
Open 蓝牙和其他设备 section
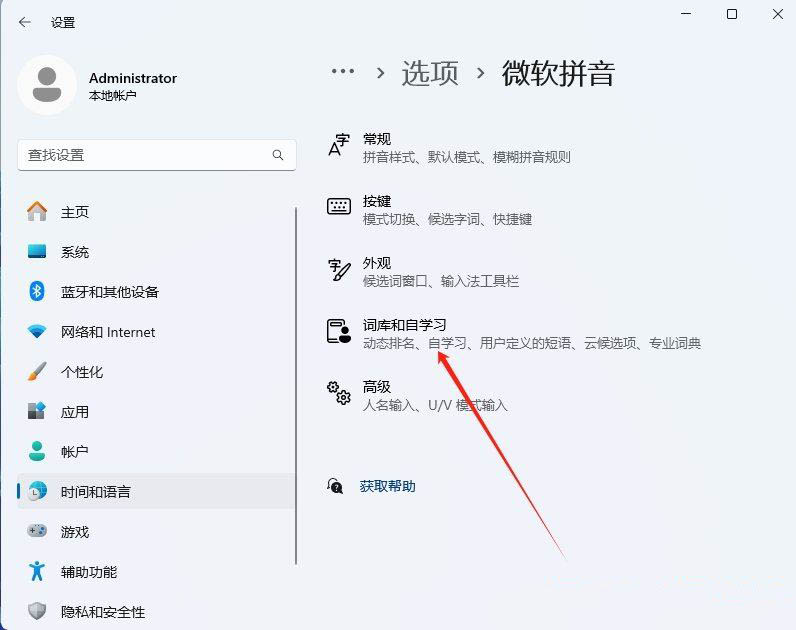156,292
